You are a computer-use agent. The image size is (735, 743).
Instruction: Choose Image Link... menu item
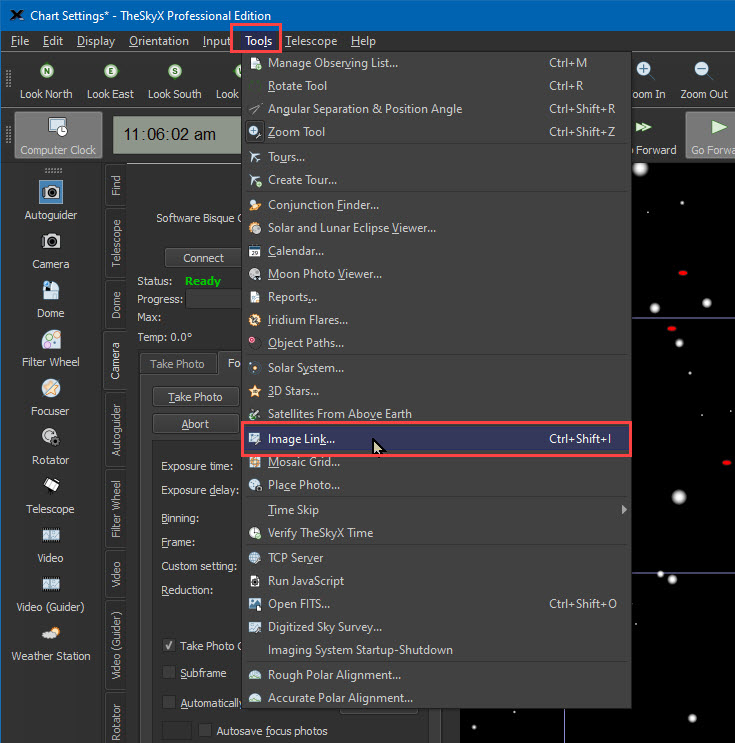436,439
